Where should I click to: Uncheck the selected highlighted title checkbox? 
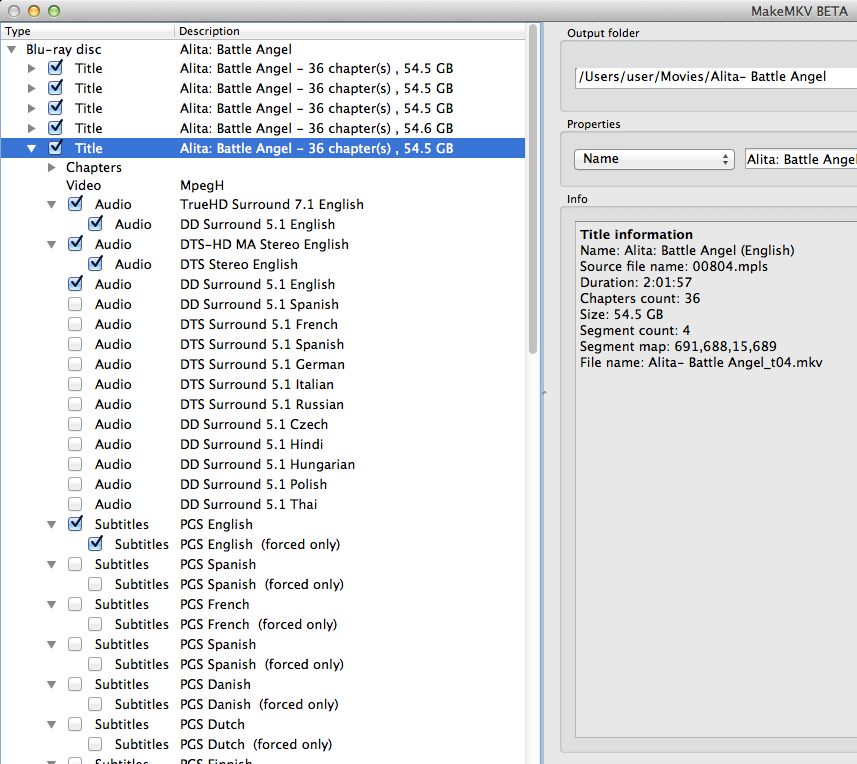point(55,148)
